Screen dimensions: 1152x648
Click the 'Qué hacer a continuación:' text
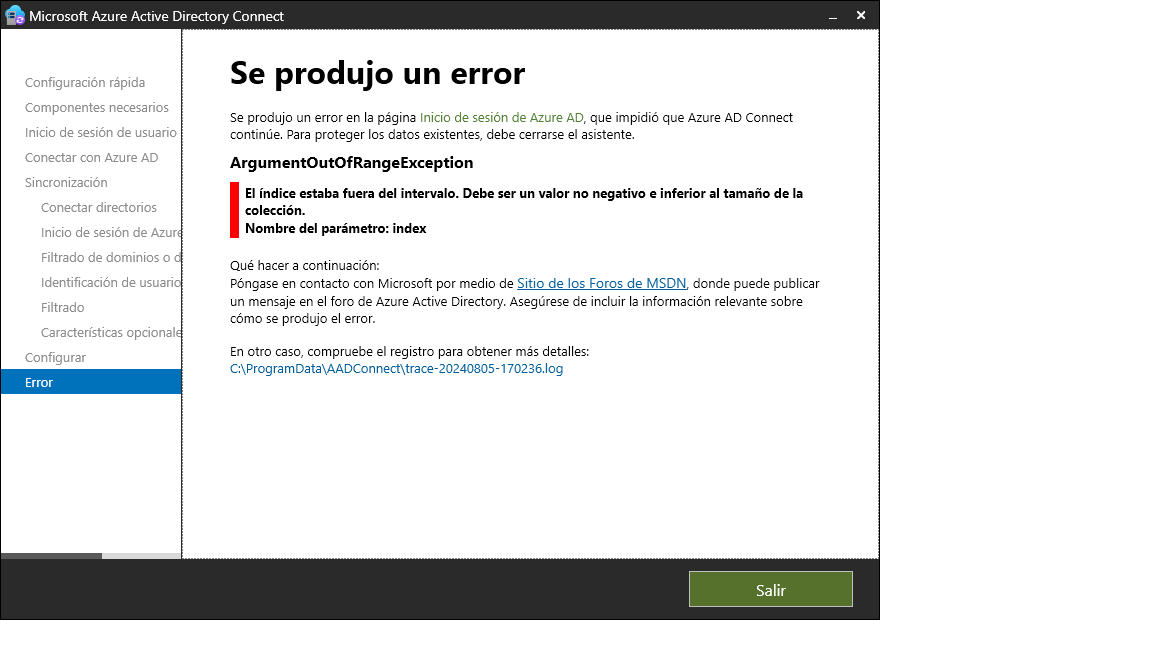pos(305,266)
